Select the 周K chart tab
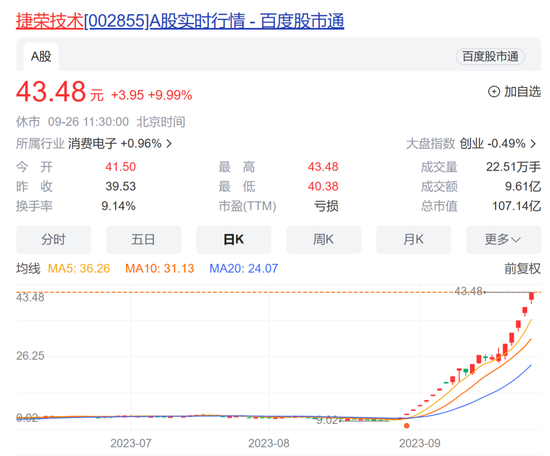550x456 pixels. pyautogui.click(x=323, y=240)
